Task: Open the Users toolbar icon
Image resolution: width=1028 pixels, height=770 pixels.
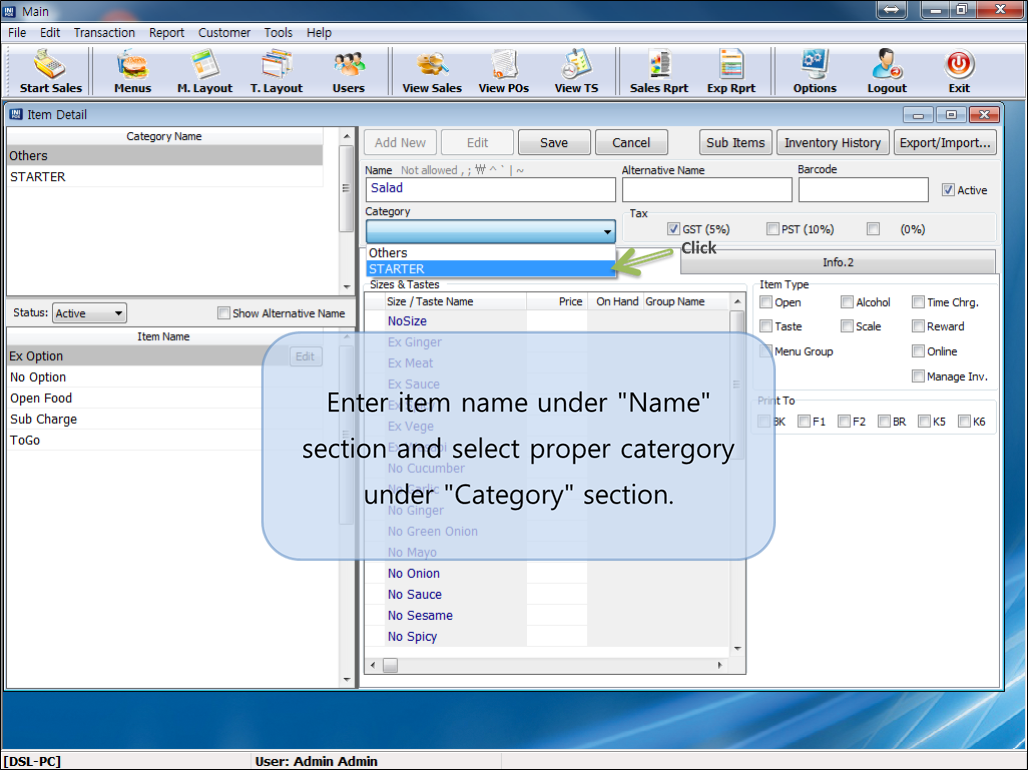Action: (x=348, y=71)
